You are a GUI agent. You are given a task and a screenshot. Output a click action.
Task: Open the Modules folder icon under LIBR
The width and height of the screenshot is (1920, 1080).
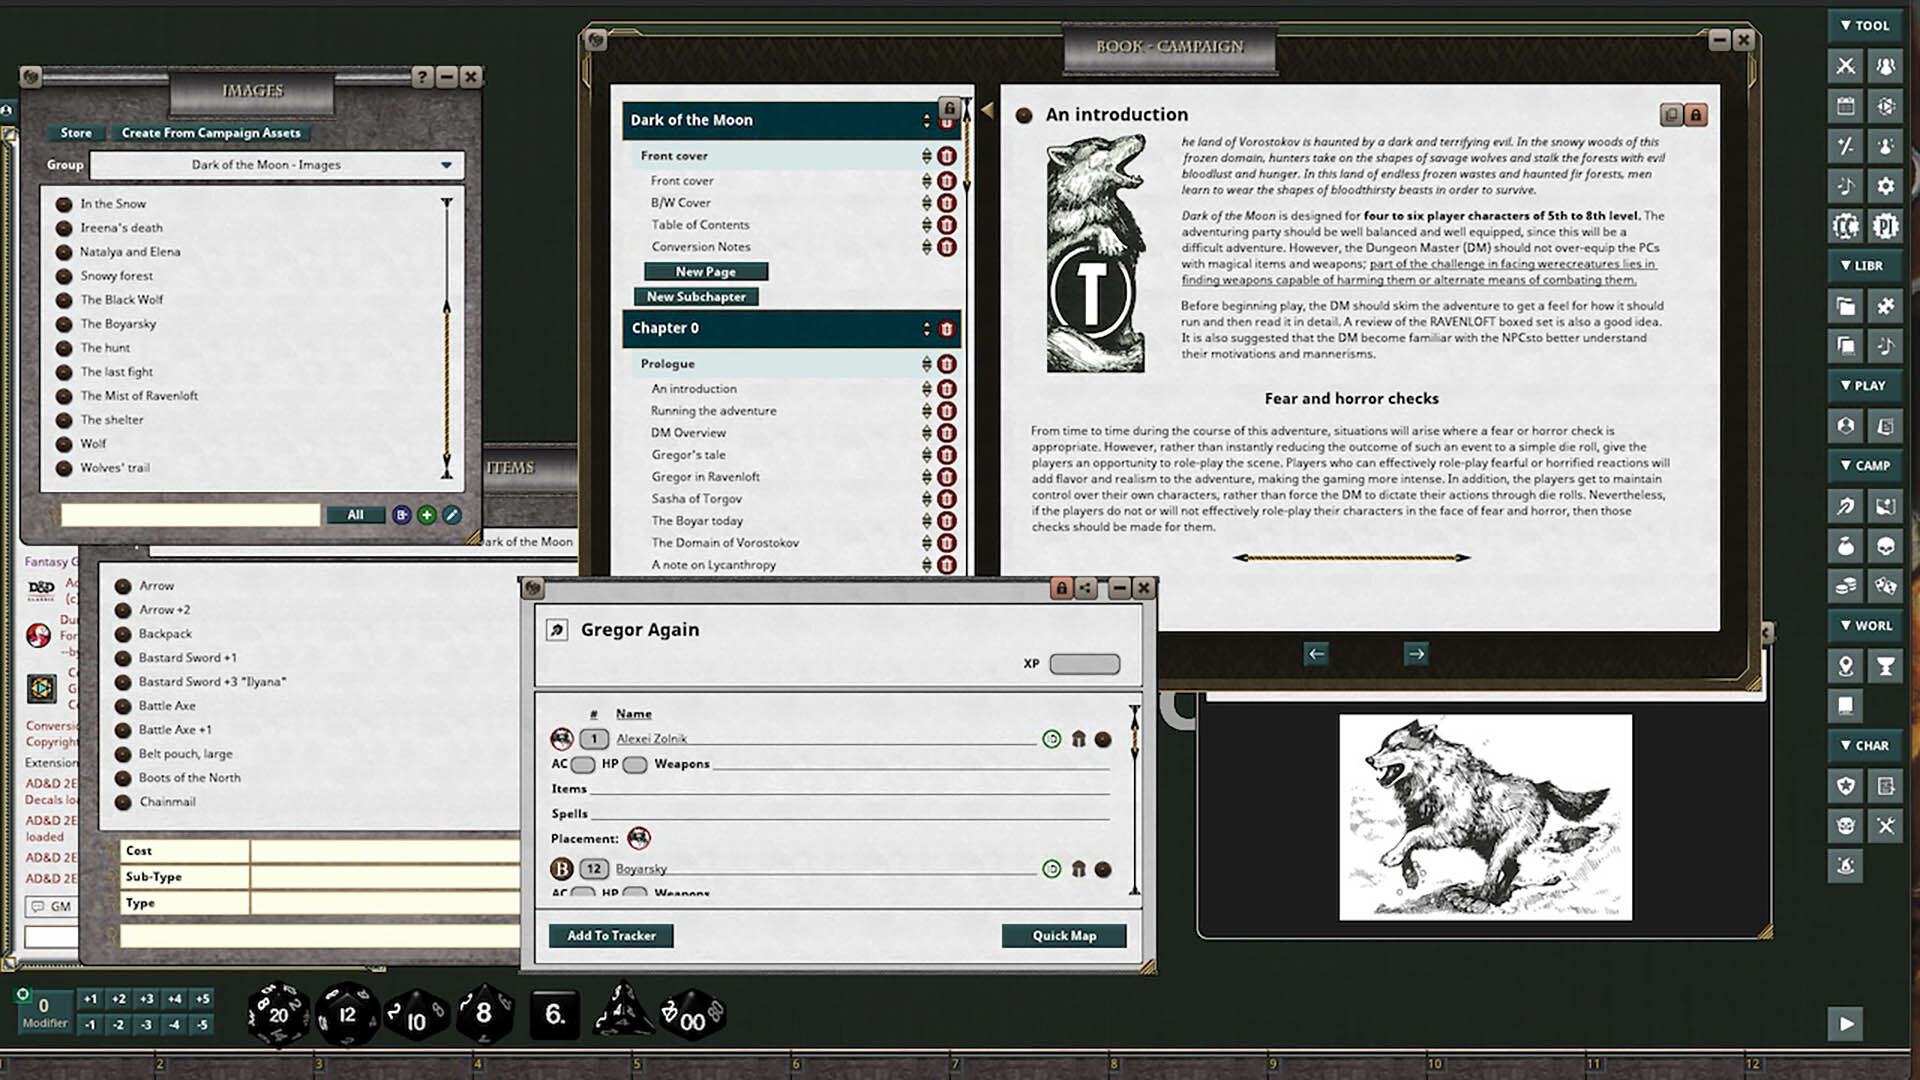[1845, 305]
